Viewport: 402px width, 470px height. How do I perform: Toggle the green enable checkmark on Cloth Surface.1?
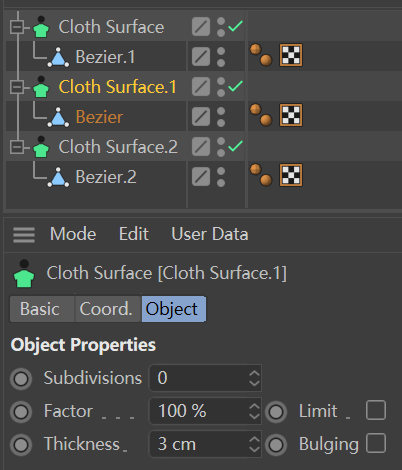click(x=235, y=86)
